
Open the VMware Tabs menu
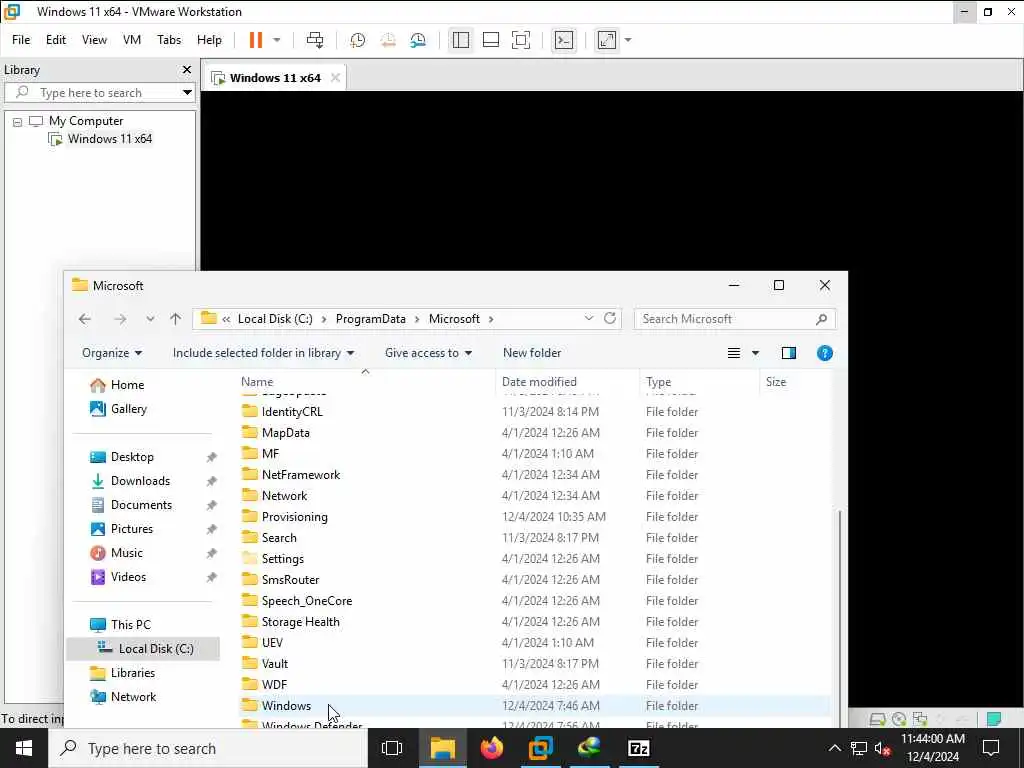(168, 40)
